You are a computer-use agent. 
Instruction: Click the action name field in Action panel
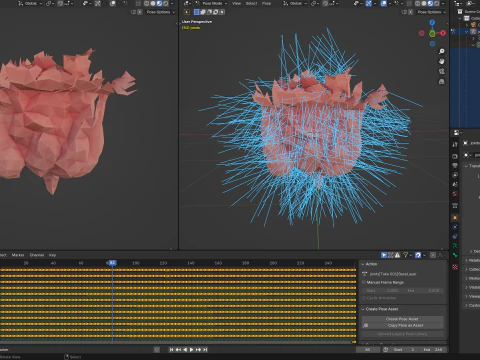(x=403, y=274)
